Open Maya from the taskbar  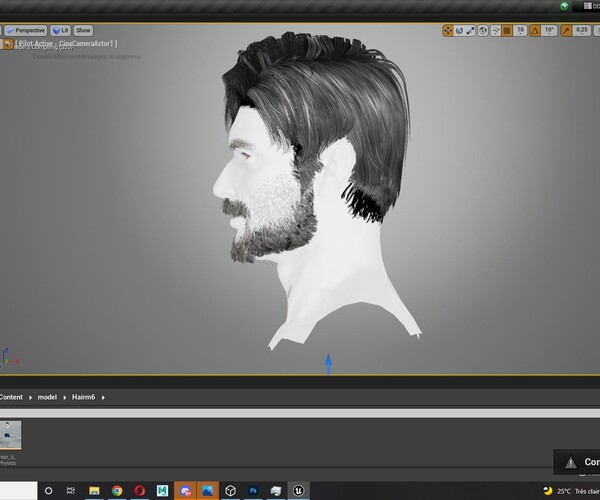coord(162,490)
